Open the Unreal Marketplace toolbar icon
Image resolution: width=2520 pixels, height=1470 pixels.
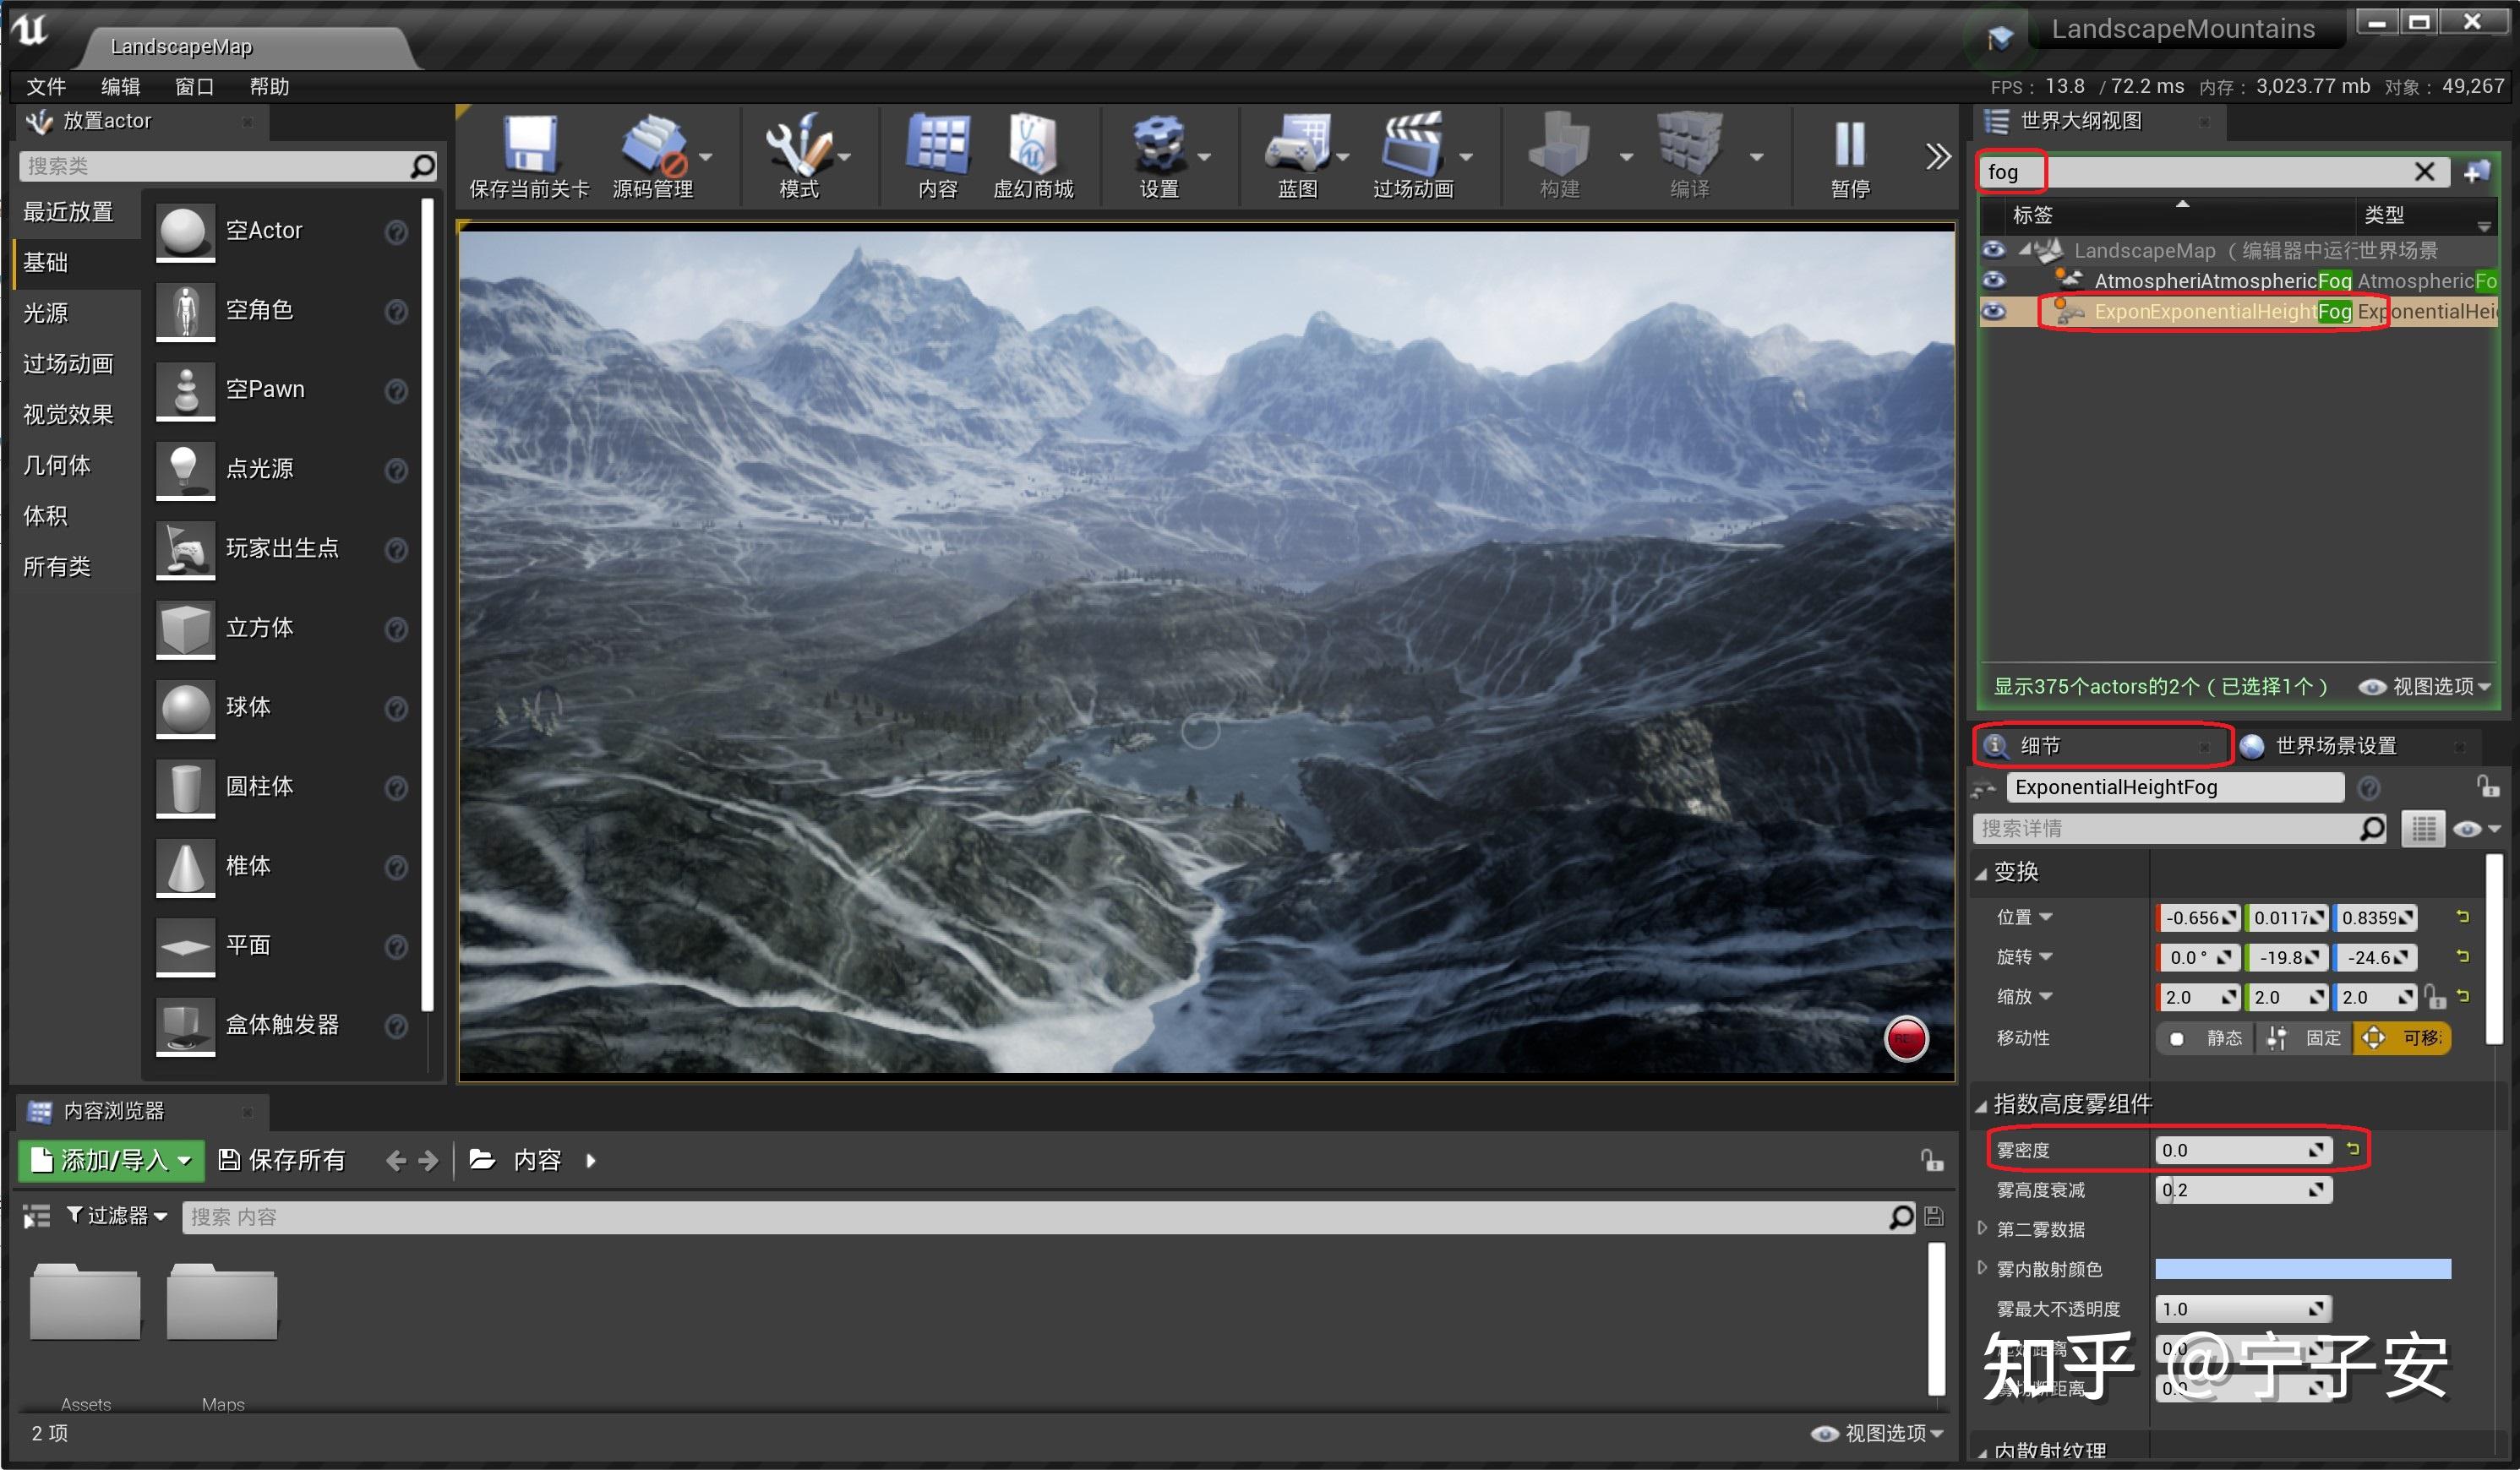pos(1032,145)
